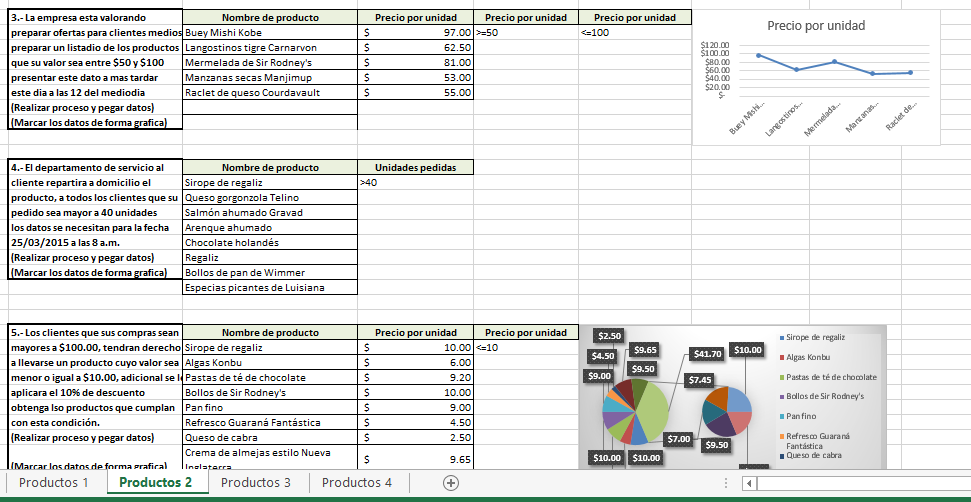Click the sheet tab bar resize handle dots

(726, 483)
